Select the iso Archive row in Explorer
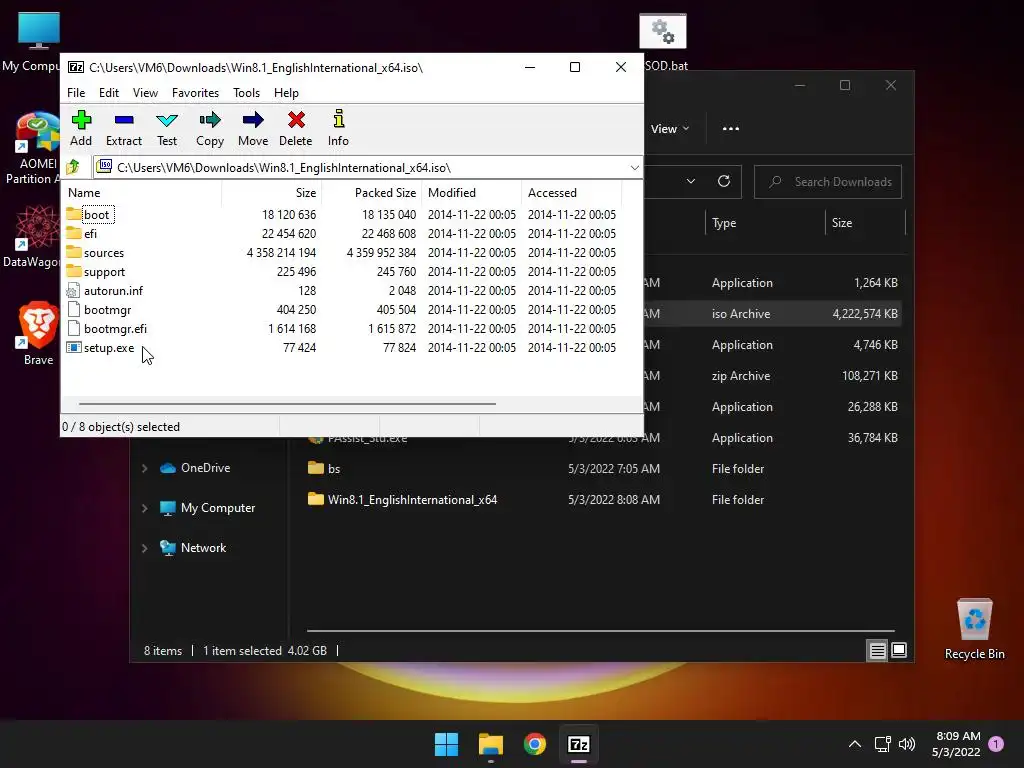Viewport: 1024px width, 768px height. (x=775, y=313)
